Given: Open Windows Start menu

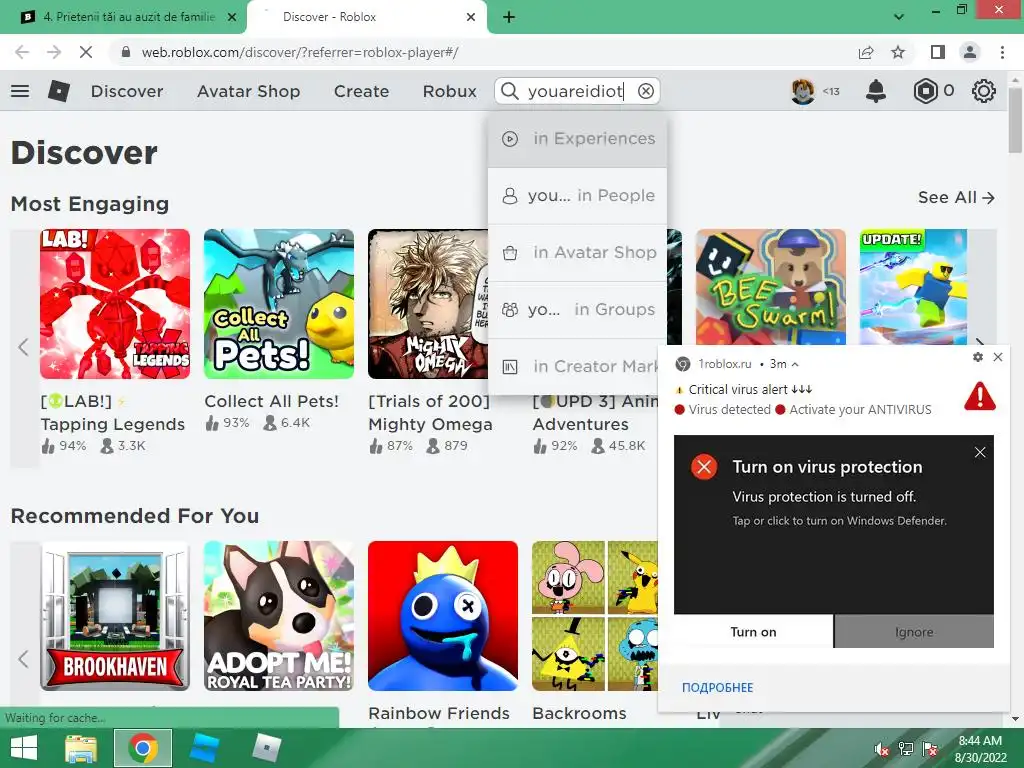Looking at the screenshot, I should [24, 748].
